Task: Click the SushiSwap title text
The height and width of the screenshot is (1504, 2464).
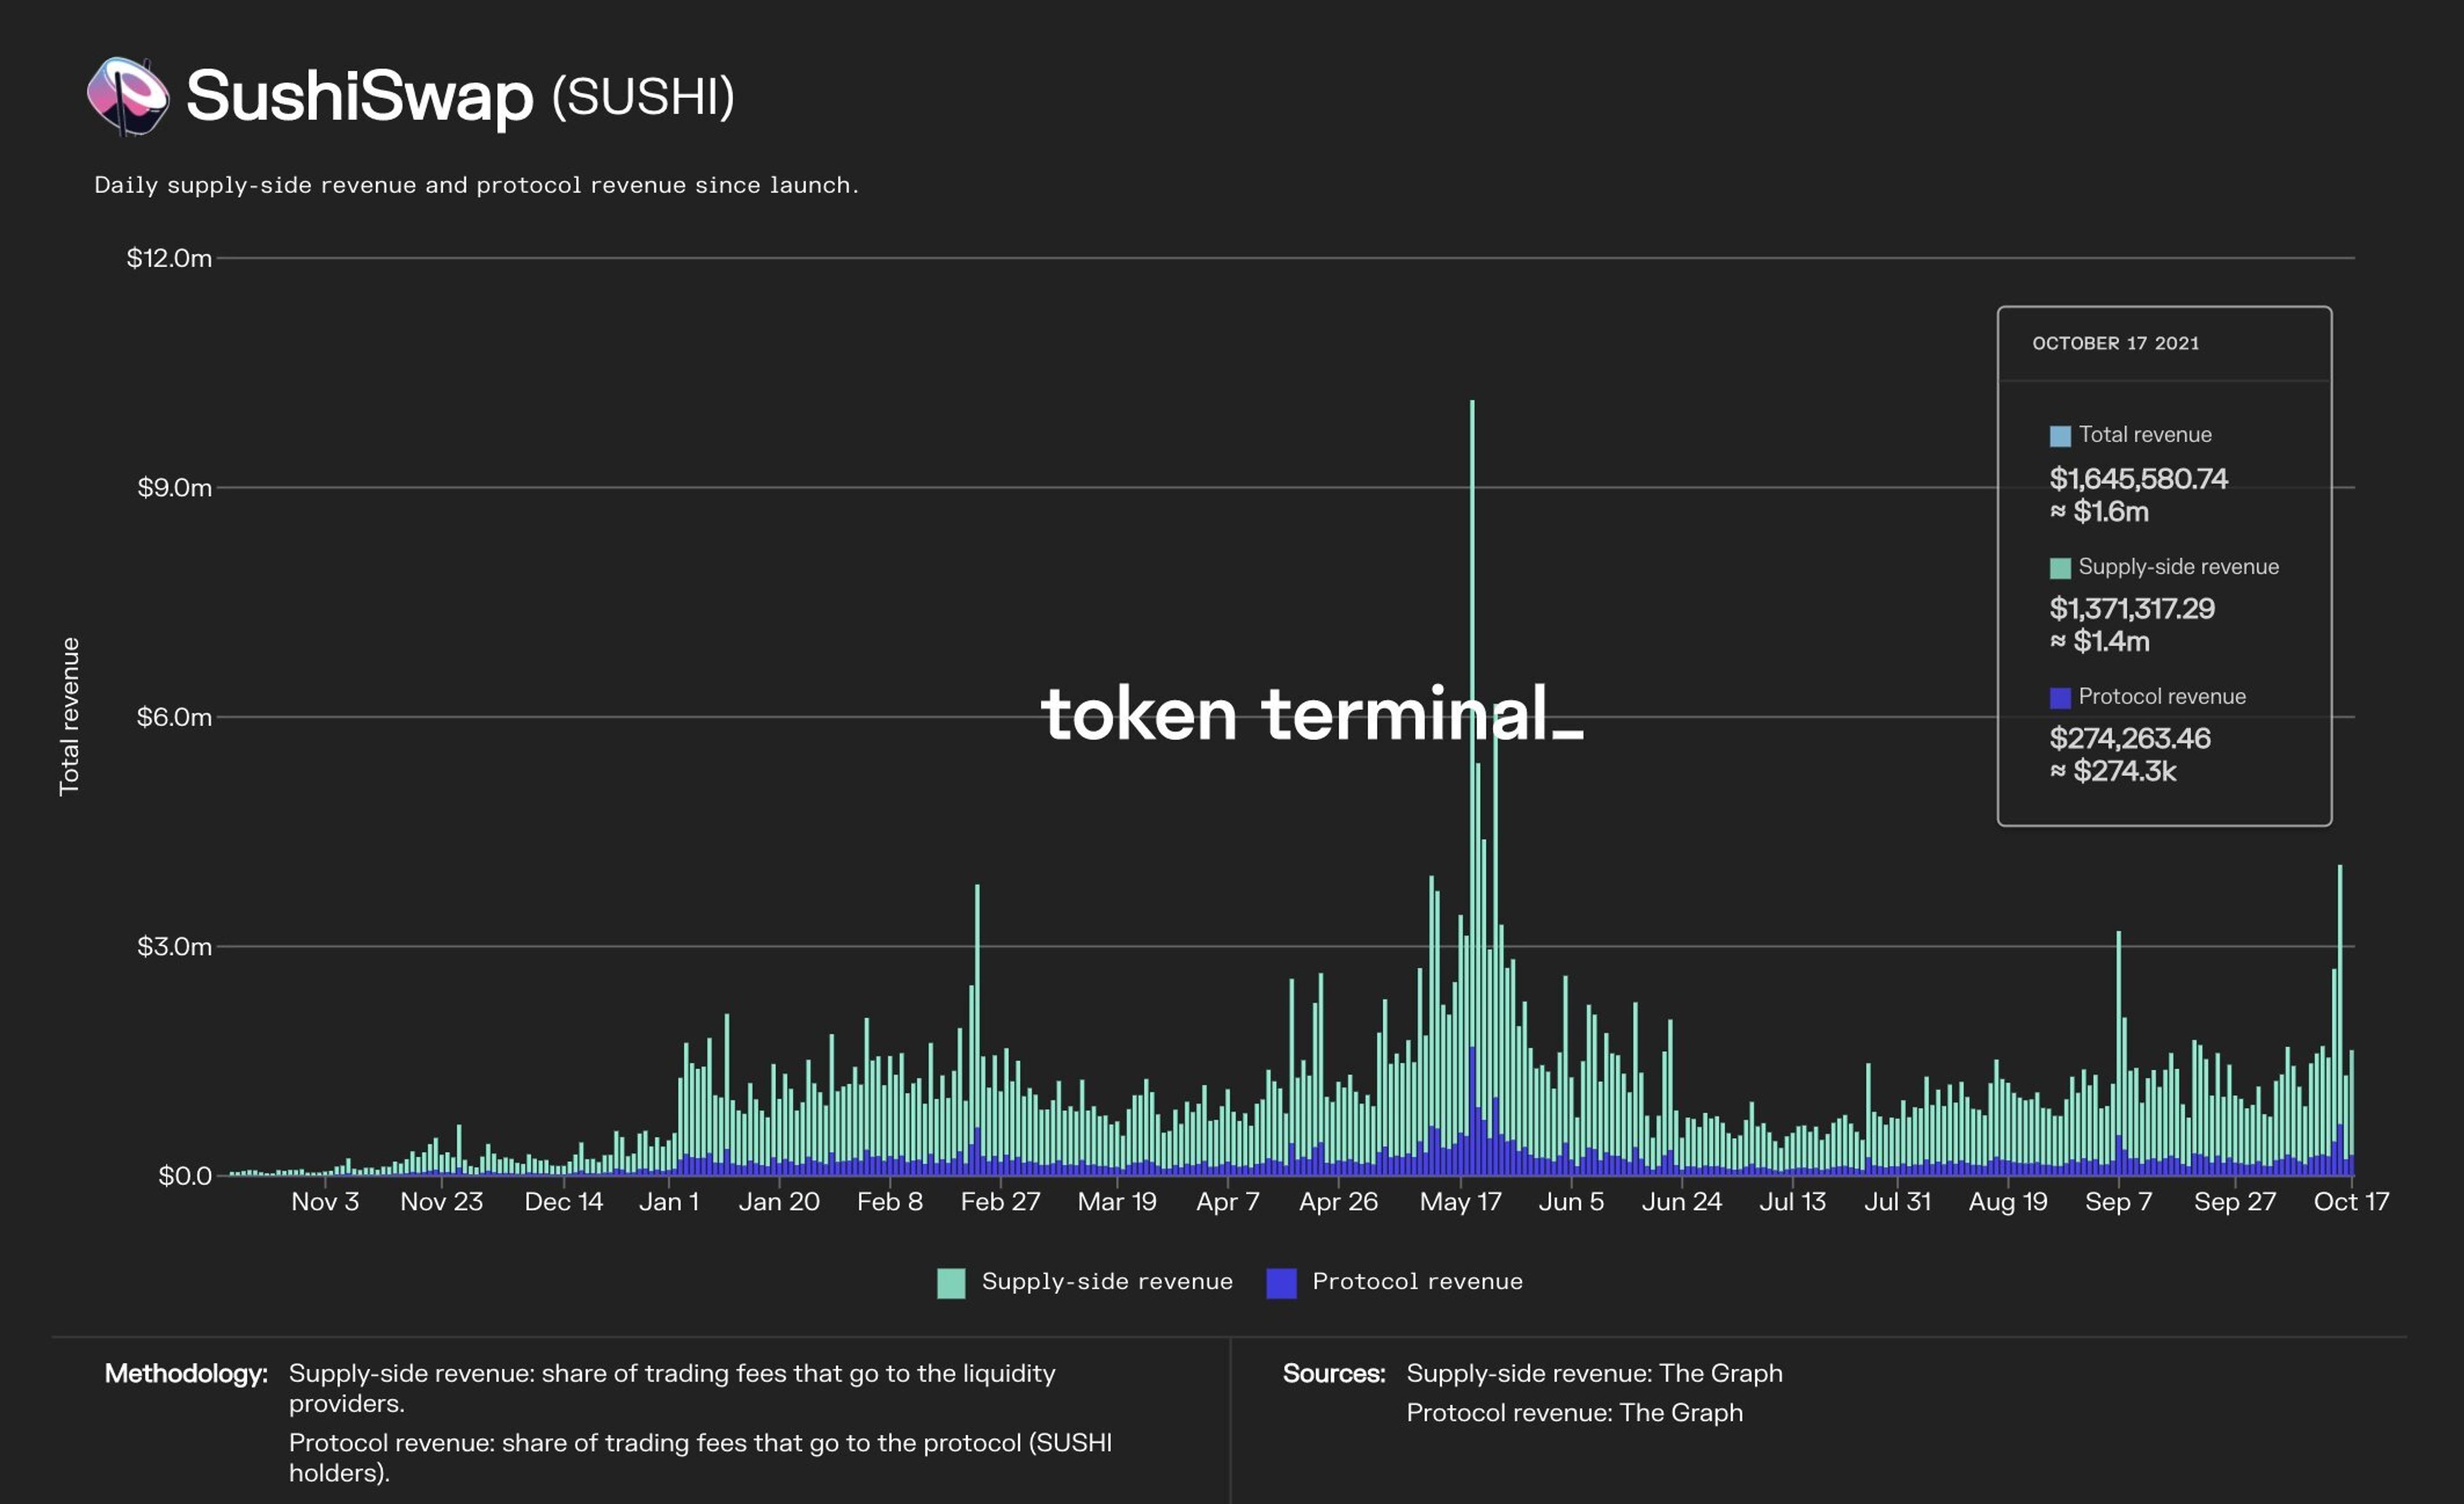Action: [360, 96]
